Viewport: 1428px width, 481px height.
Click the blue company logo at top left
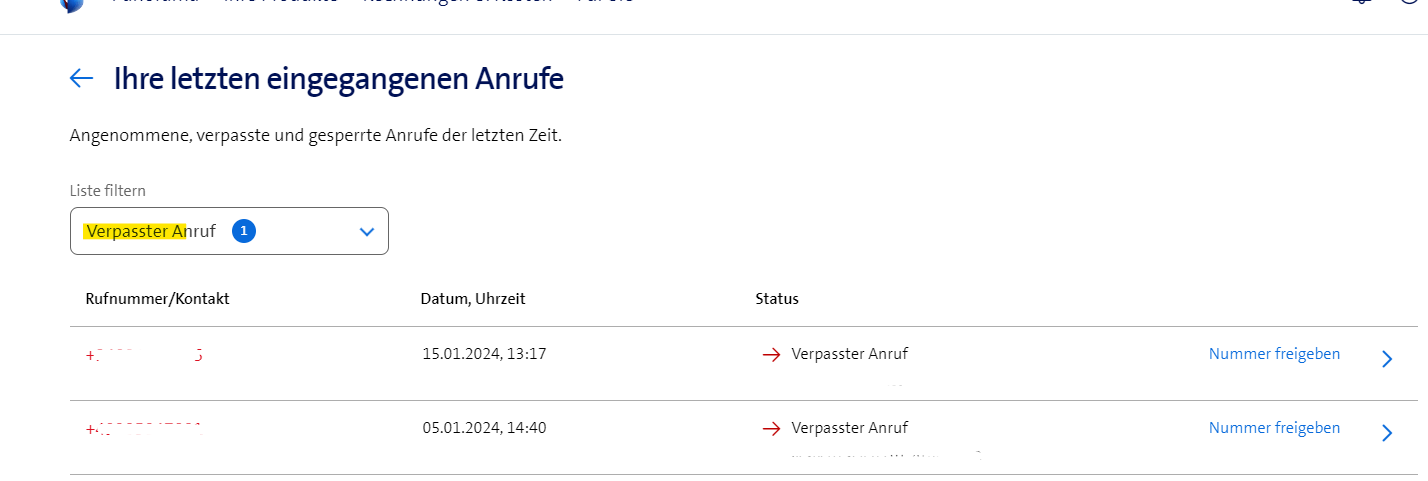[71, 4]
